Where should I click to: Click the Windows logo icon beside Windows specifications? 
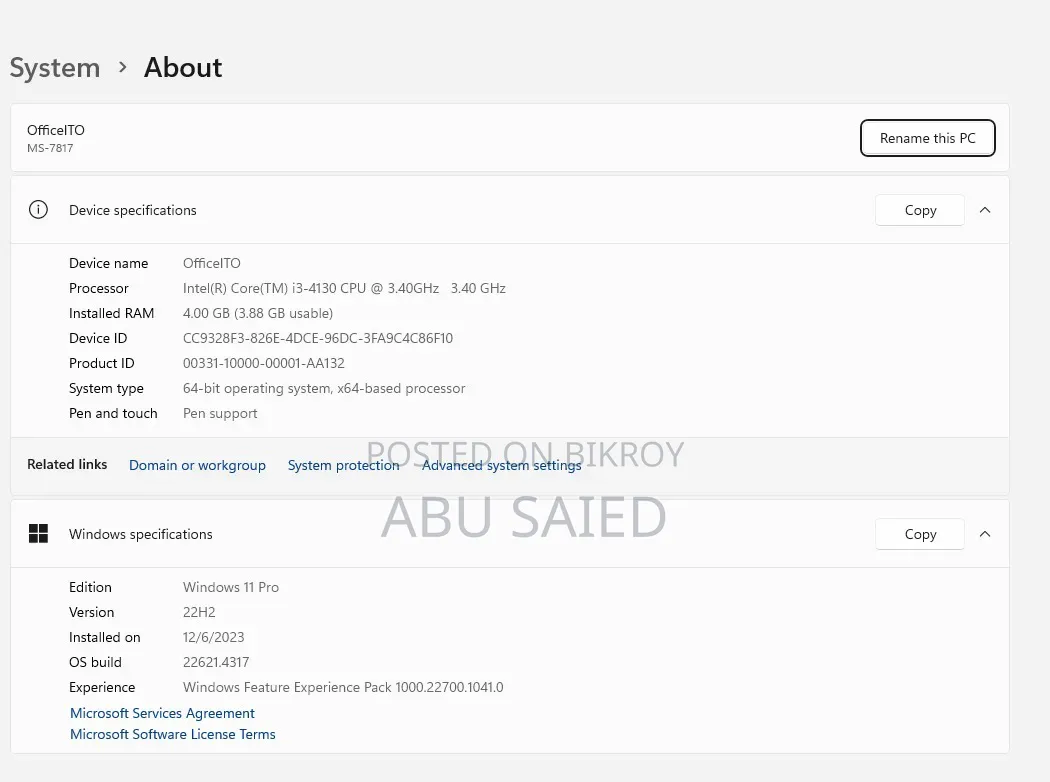click(x=38, y=534)
